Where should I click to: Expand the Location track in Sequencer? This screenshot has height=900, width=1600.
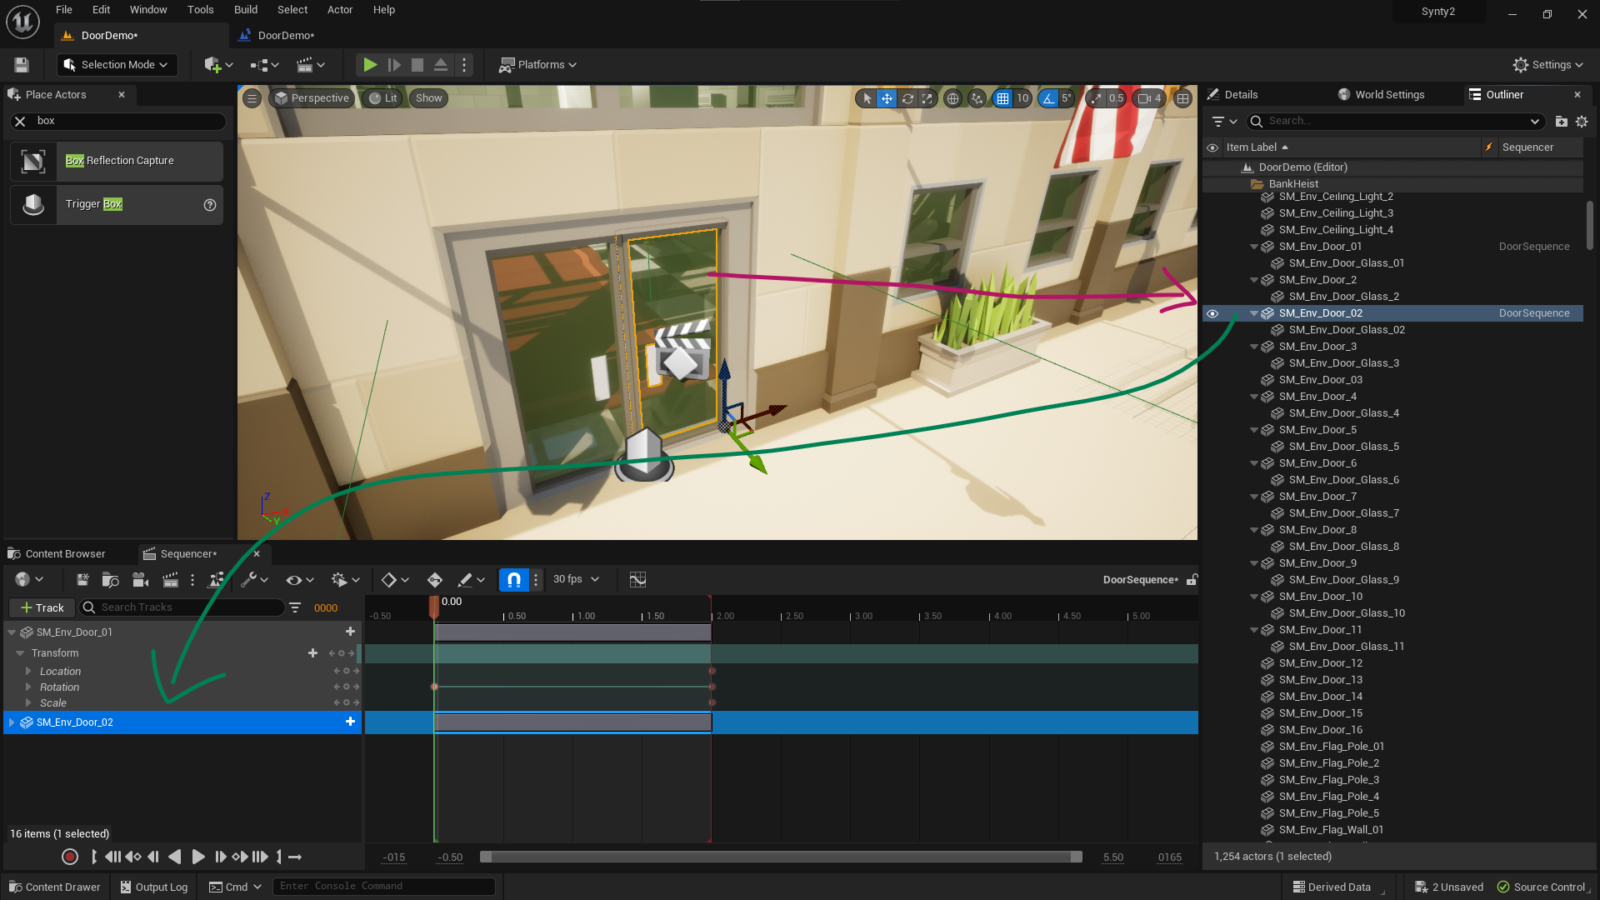coord(29,671)
